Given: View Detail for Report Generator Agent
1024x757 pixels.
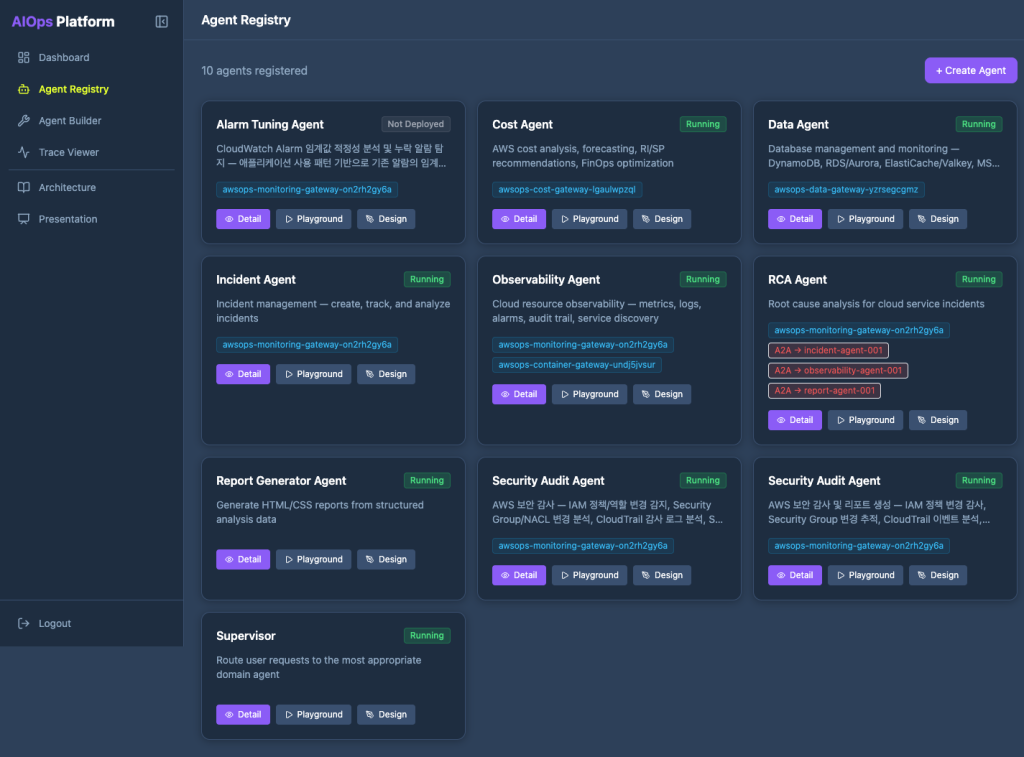Looking at the screenshot, I should (243, 559).
